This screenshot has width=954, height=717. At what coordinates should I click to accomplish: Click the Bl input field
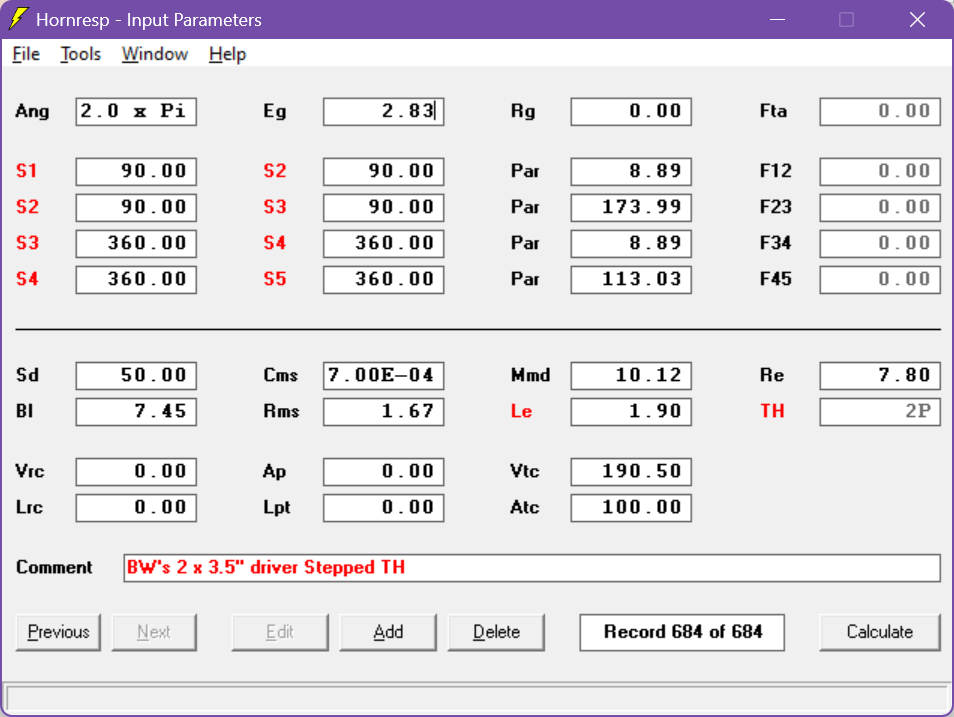(x=136, y=411)
